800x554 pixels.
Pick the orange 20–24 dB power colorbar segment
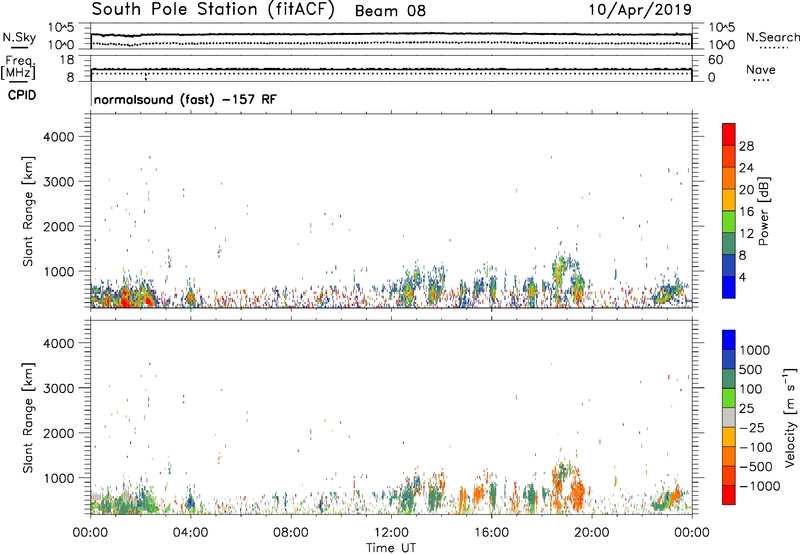729,178
